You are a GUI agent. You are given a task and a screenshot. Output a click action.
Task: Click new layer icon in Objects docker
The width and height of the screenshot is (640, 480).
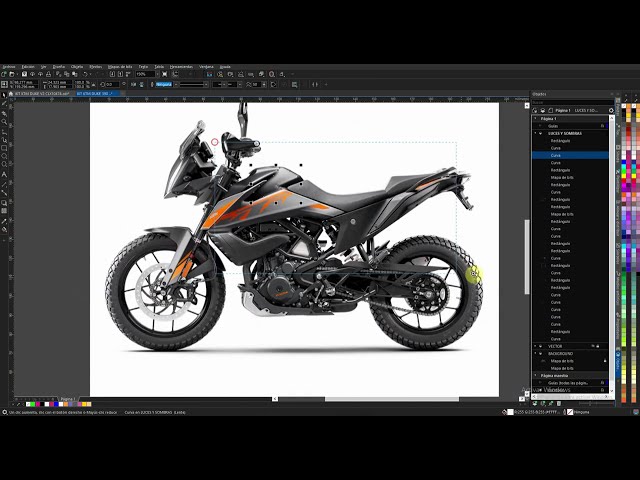tap(535, 403)
